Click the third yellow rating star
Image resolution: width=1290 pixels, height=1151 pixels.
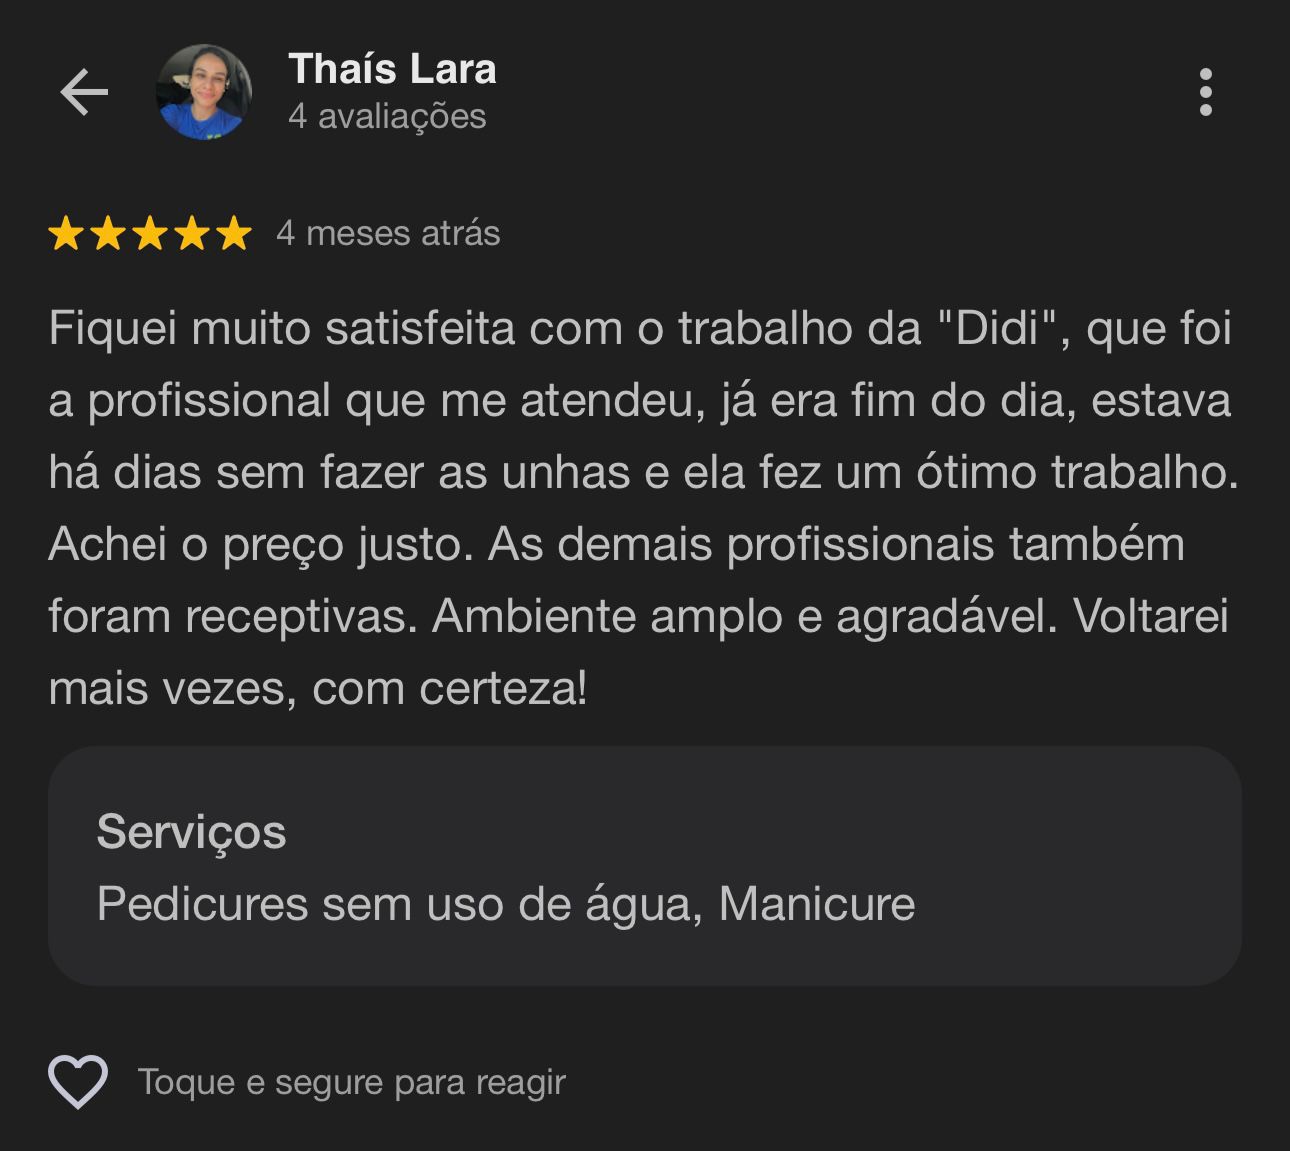(x=150, y=233)
